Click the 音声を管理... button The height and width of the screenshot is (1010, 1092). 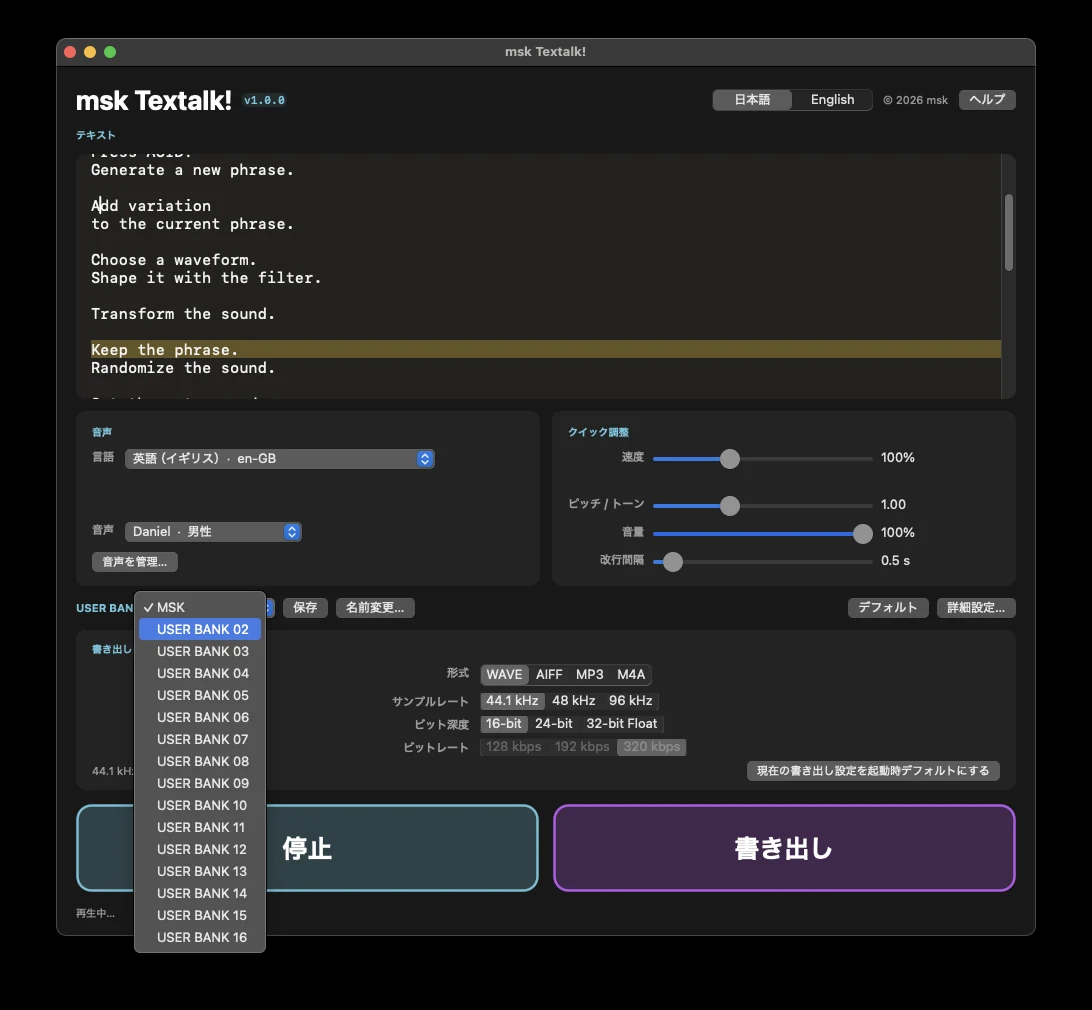coord(134,561)
